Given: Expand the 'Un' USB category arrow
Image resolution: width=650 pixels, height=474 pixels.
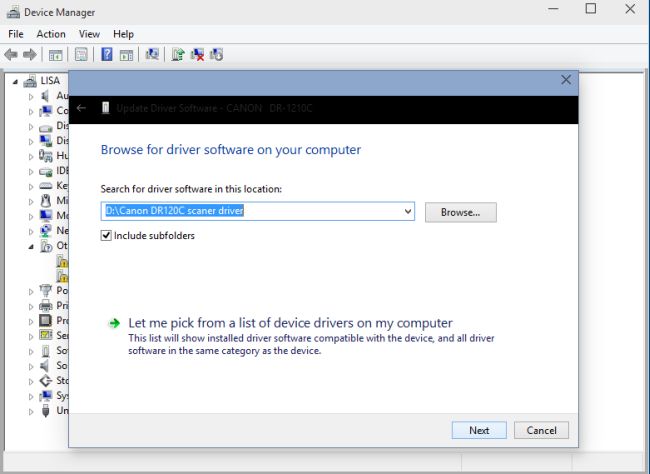Looking at the screenshot, I should [31, 412].
